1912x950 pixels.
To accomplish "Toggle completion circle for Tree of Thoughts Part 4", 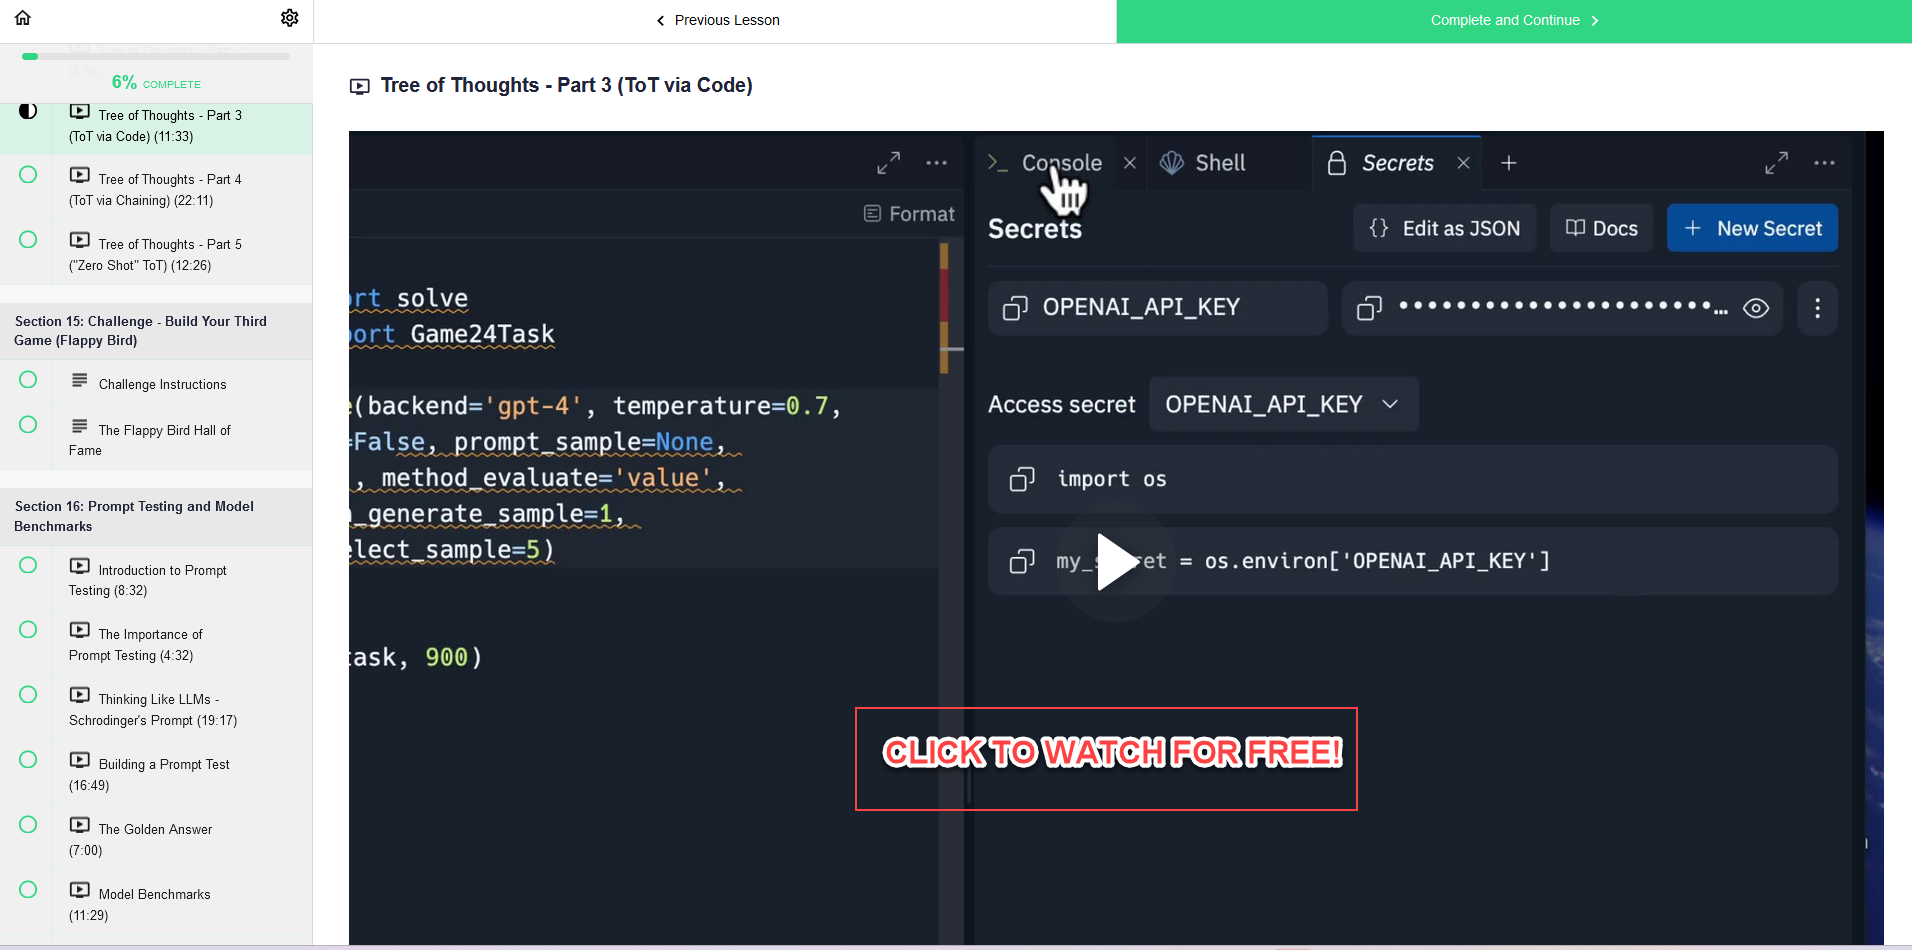I will (x=28, y=175).
